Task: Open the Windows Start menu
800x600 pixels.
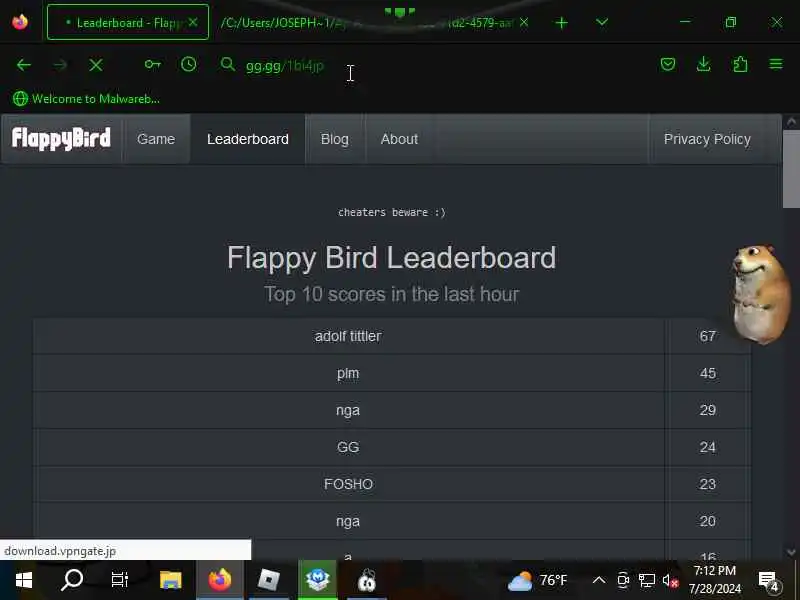Action: tap(23, 580)
